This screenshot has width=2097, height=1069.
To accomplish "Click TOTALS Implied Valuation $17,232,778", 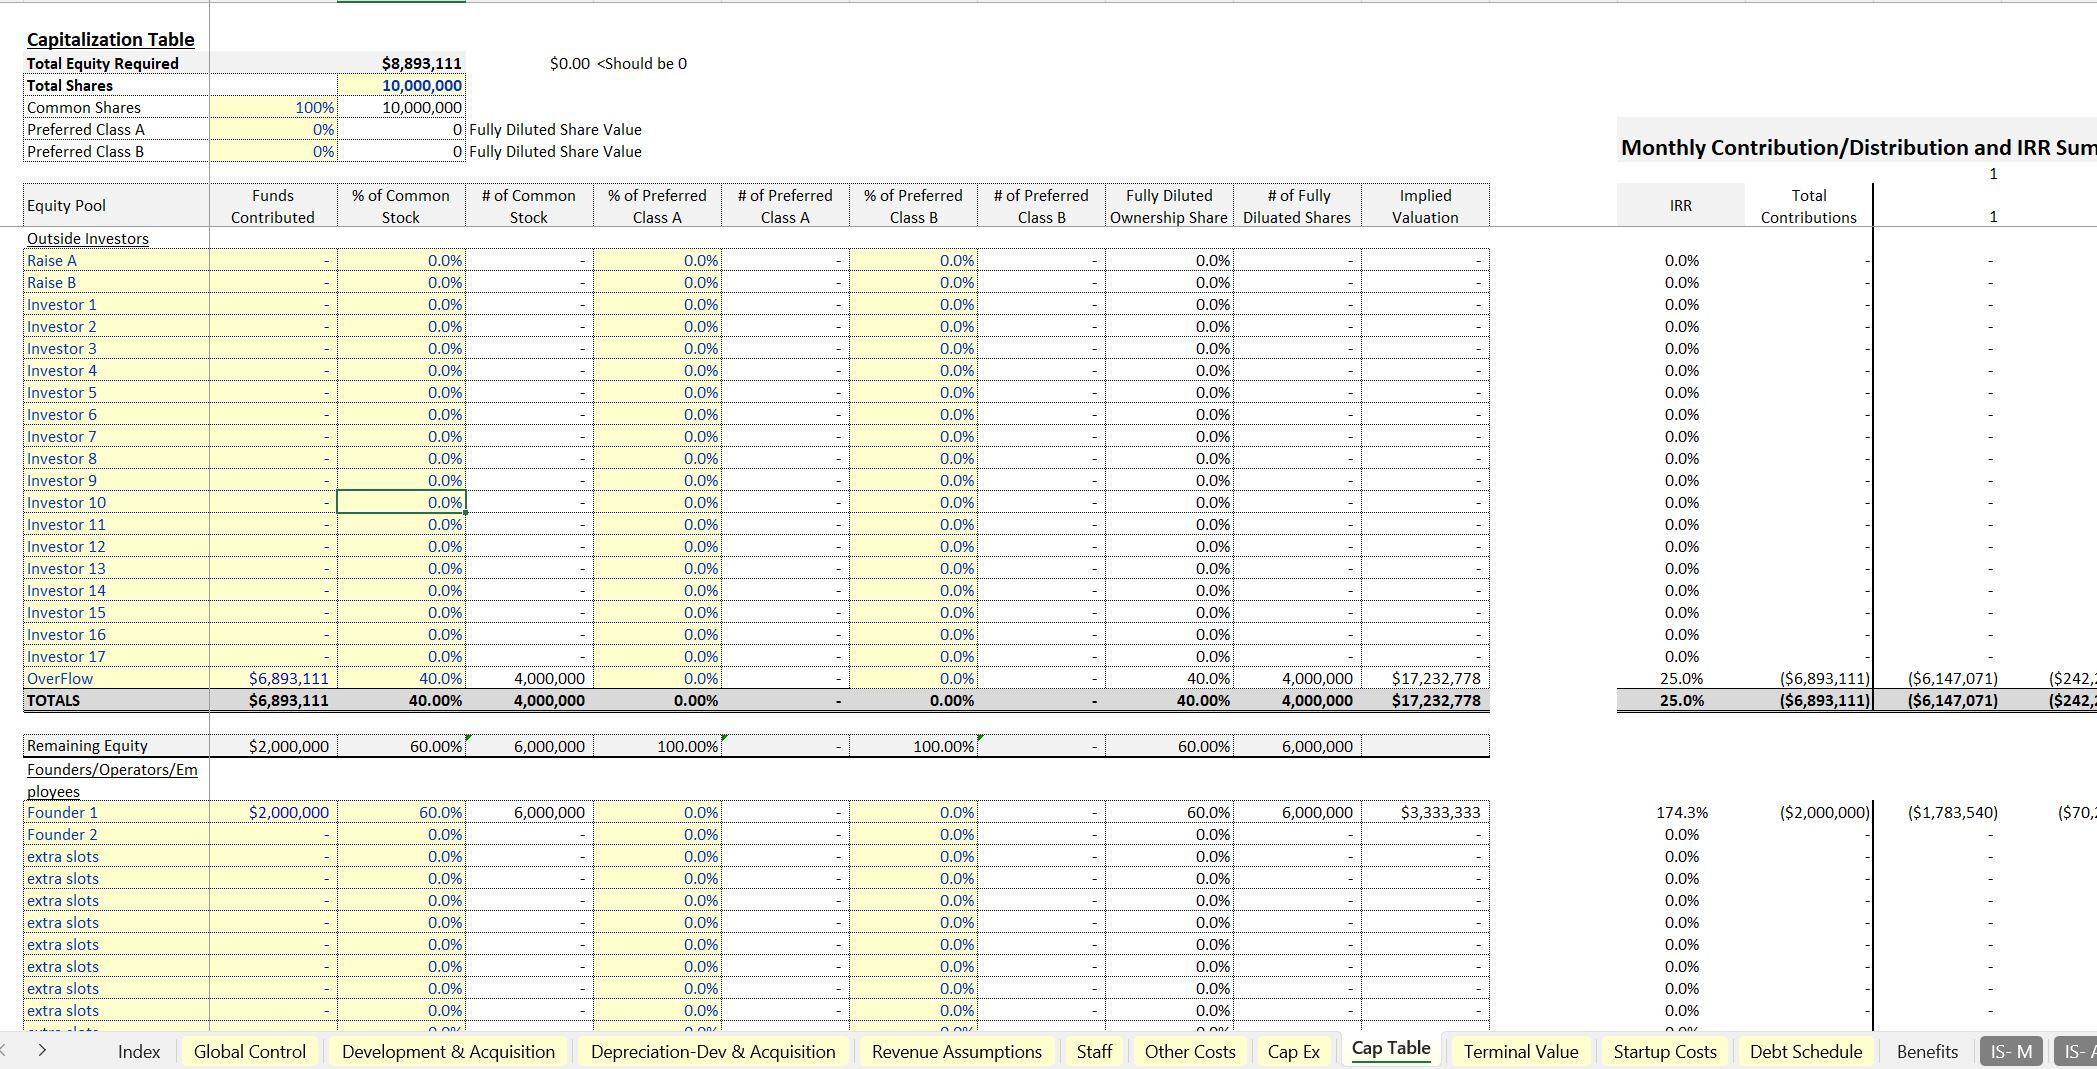I will 1425,700.
